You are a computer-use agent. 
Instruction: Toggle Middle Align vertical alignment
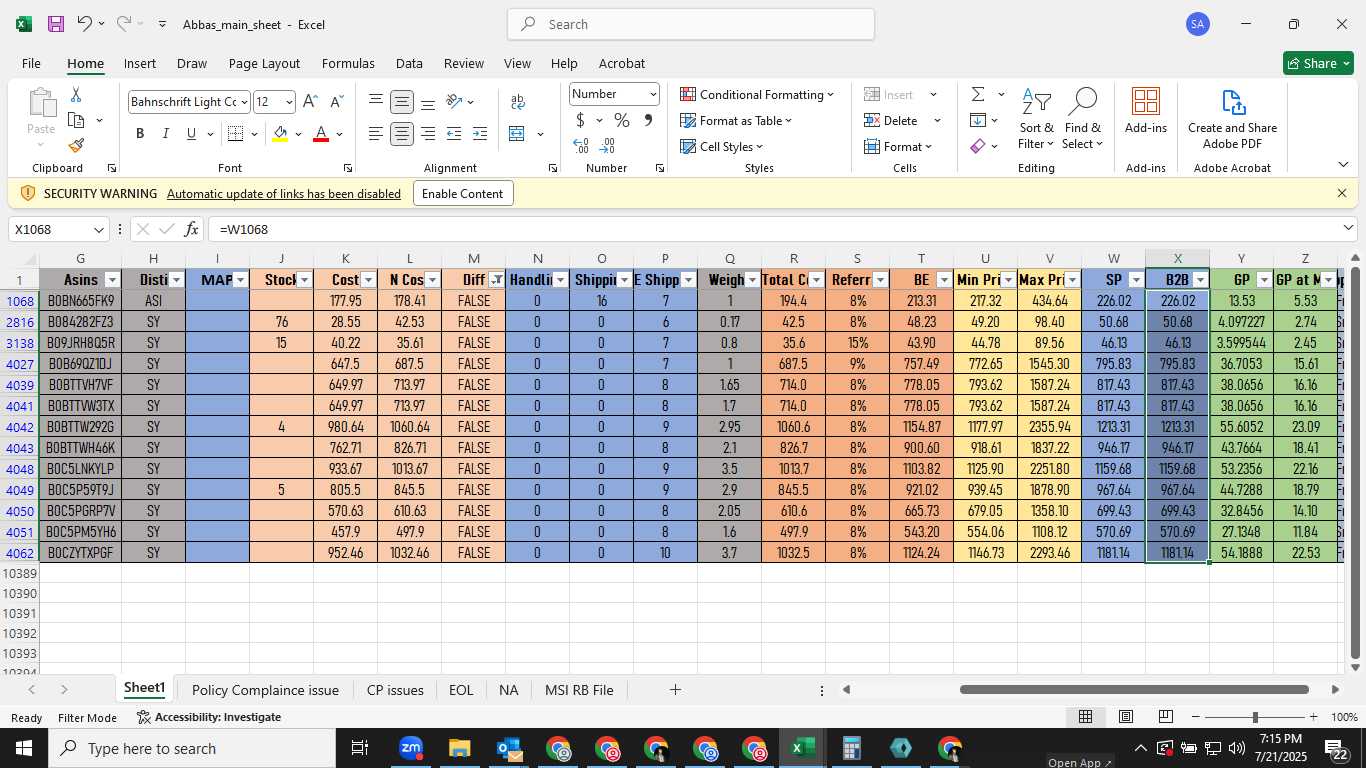click(x=402, y=102)
